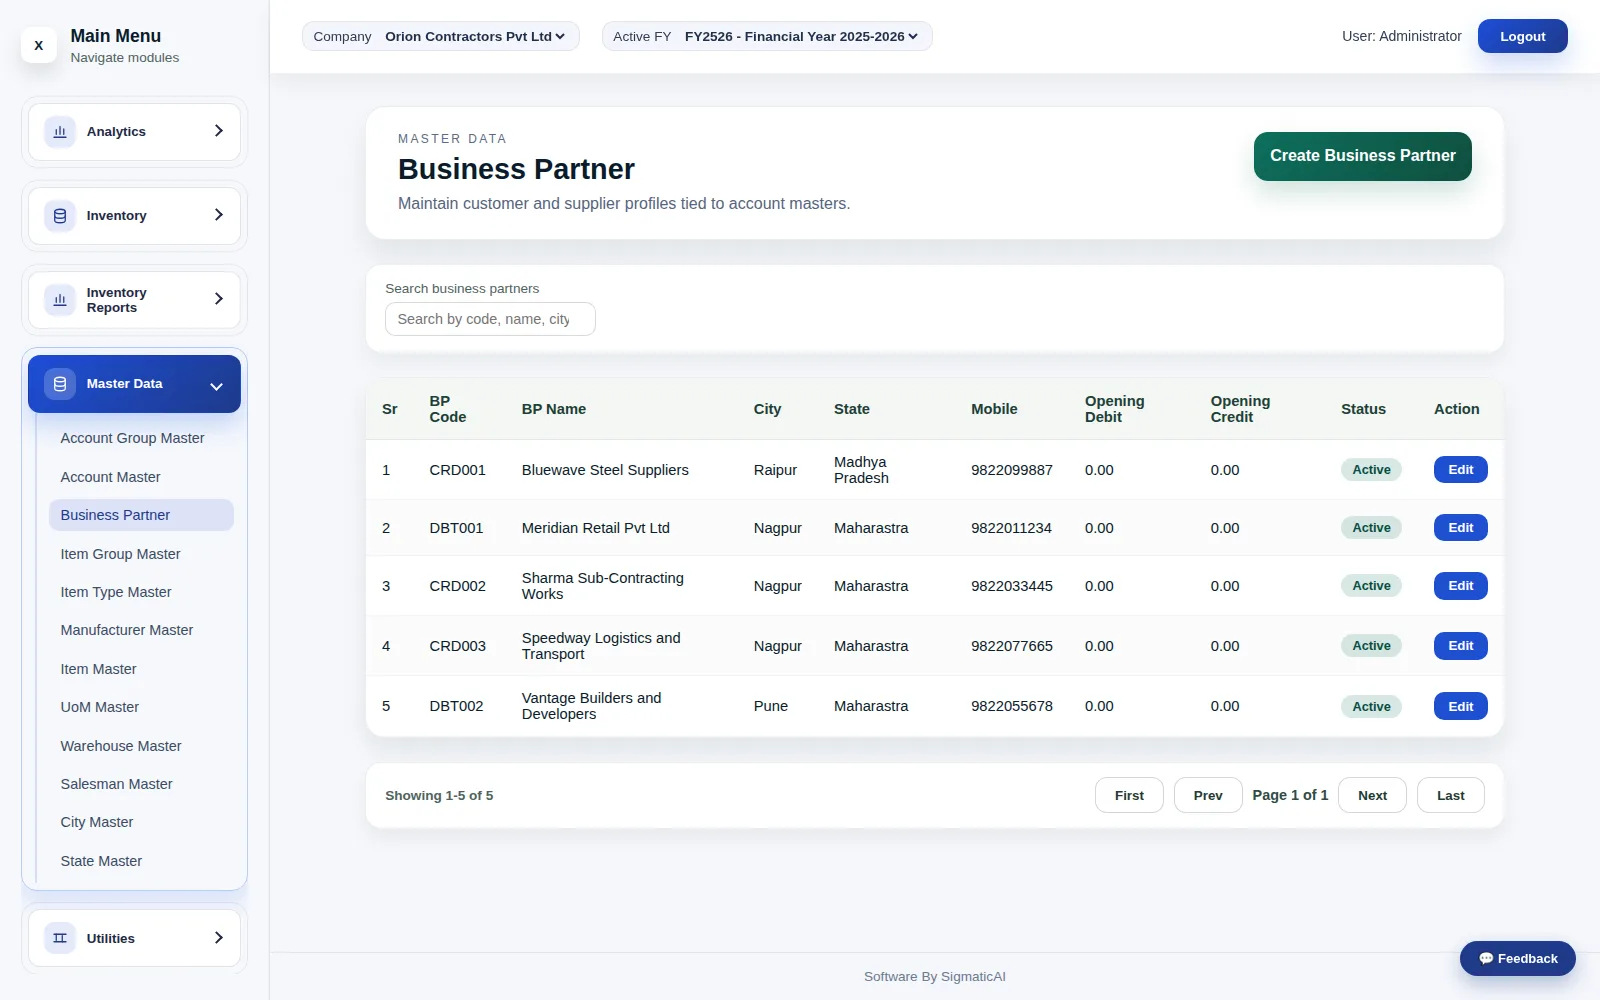The width and height of the screenshot is (1600, 1000).
Task: Open the Feedback chat button
Action: pyautogui.click(x=1518, y=958)
